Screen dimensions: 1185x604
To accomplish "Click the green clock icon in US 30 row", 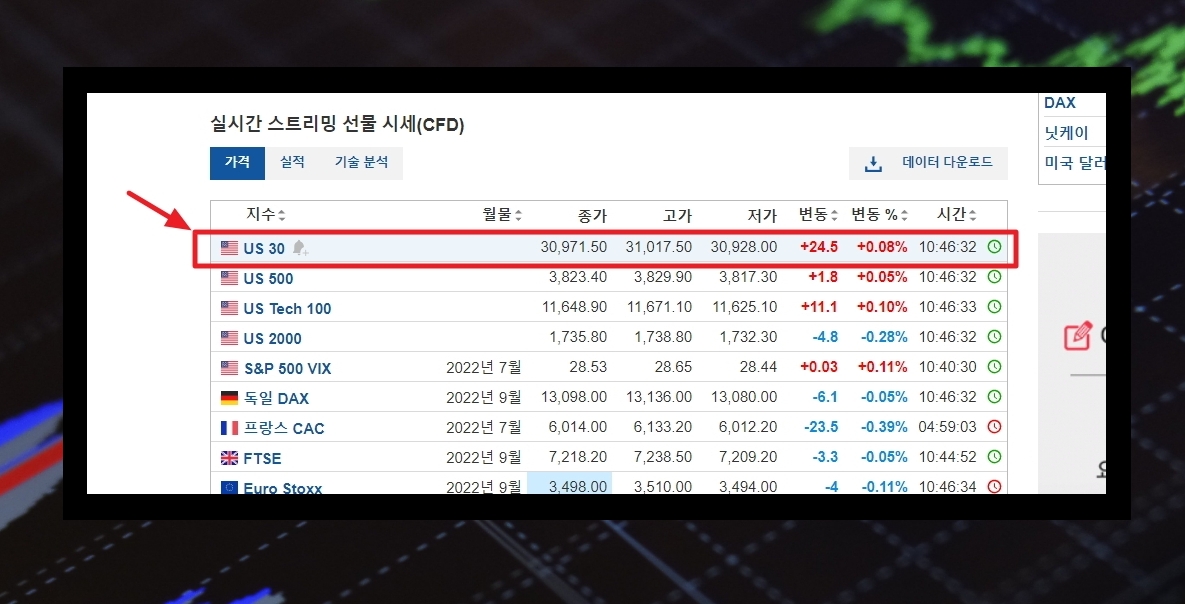I will [995, 246].
